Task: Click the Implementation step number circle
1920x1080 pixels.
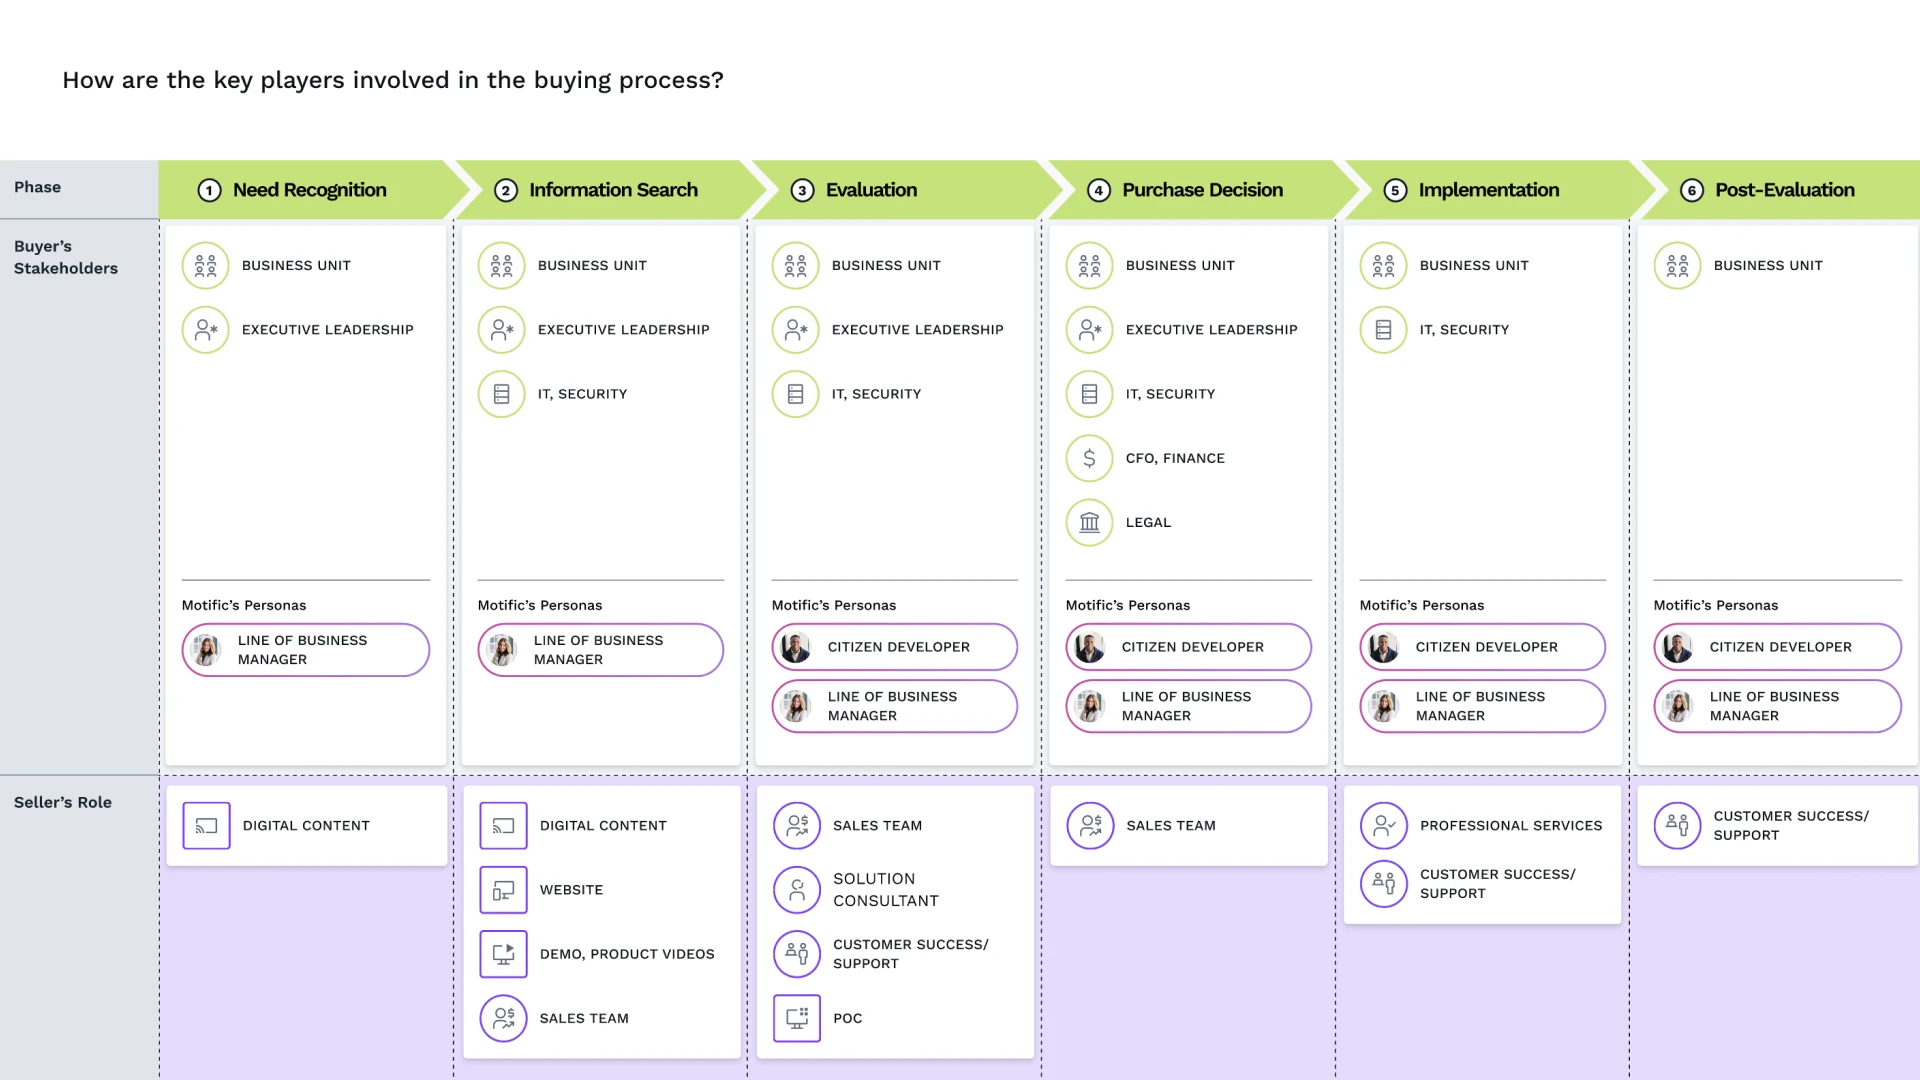Action: [1395, 190]
